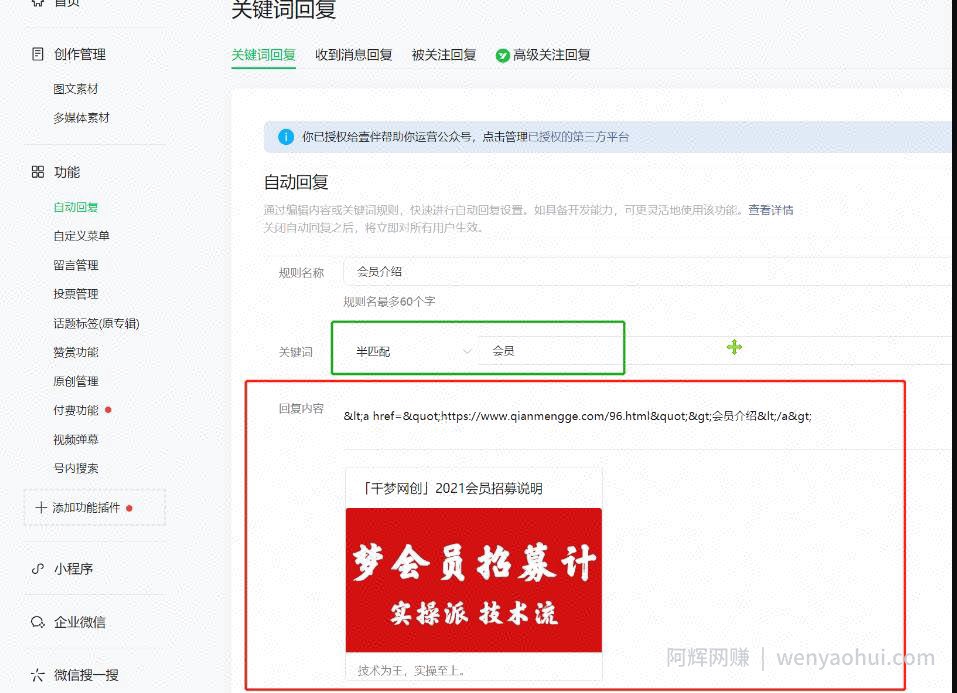Switch to the 被关注回复 tab

click(444, 55)
